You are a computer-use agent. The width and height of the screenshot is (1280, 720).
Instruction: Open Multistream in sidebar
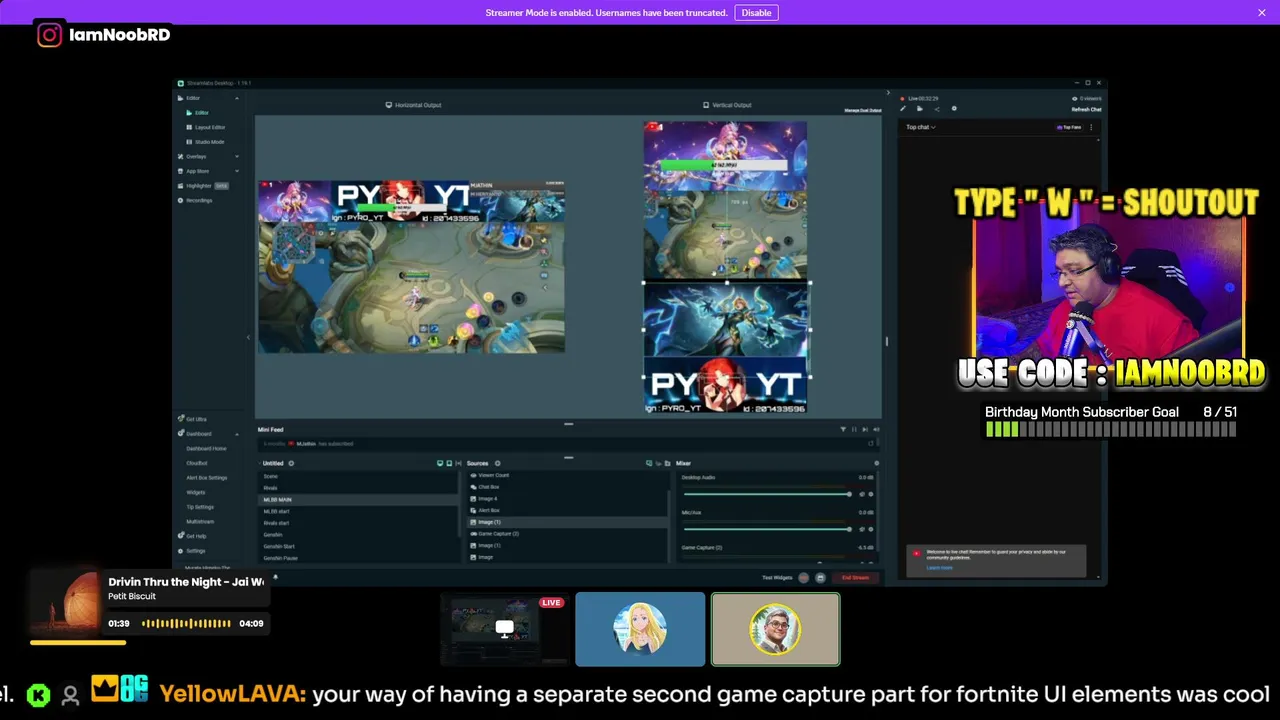(x=200, y=521)
